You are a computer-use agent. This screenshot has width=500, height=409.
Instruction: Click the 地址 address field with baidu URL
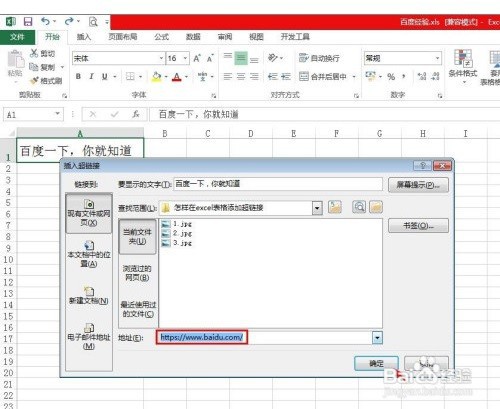click(264, 337)
